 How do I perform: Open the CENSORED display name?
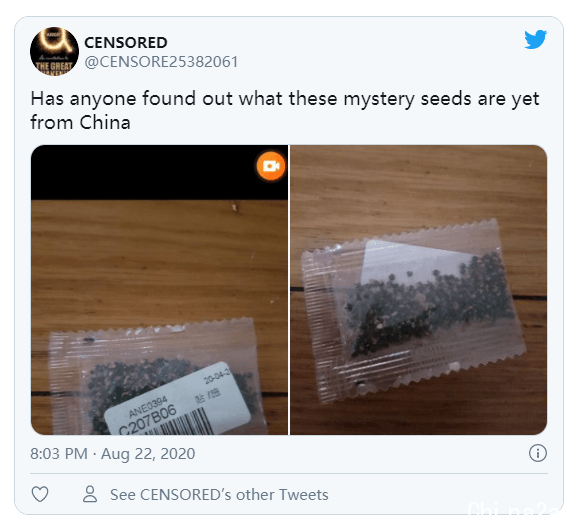[x=126, y=42]
